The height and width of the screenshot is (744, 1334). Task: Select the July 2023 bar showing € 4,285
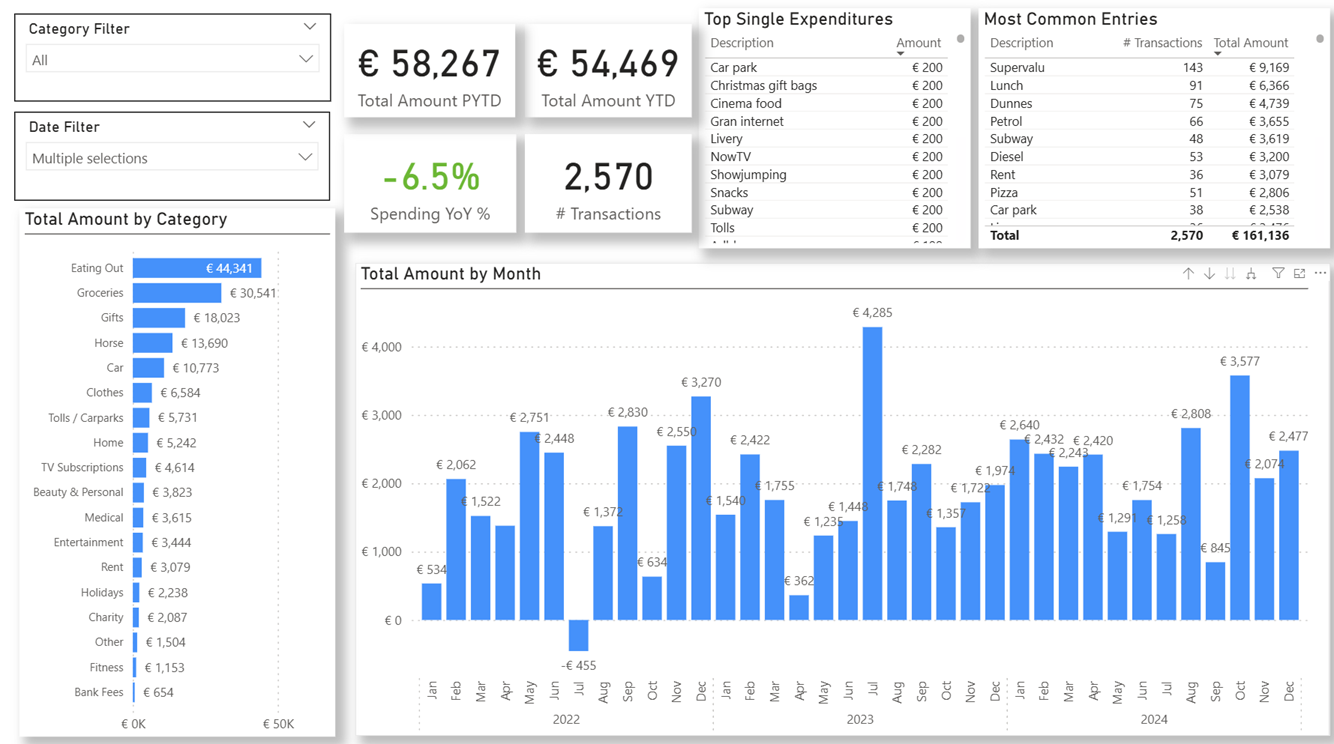pos(872,473)
